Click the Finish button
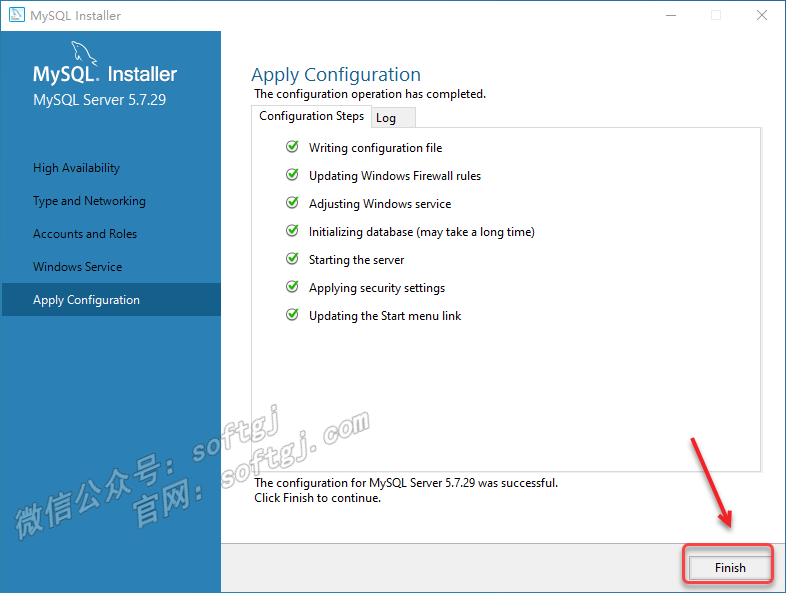This screenshot has width=786, height=593. (x=730, y=567)
